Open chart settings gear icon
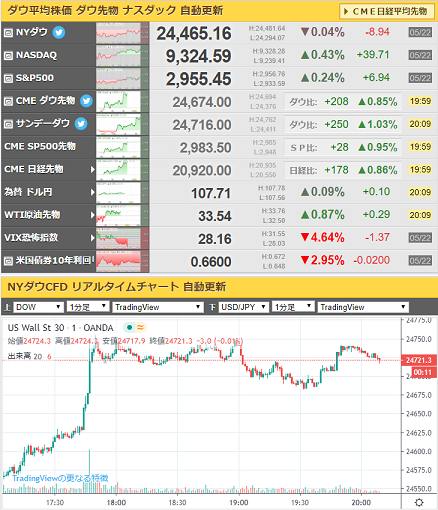This screenshot has height=510, width=438. click(419, 502)
